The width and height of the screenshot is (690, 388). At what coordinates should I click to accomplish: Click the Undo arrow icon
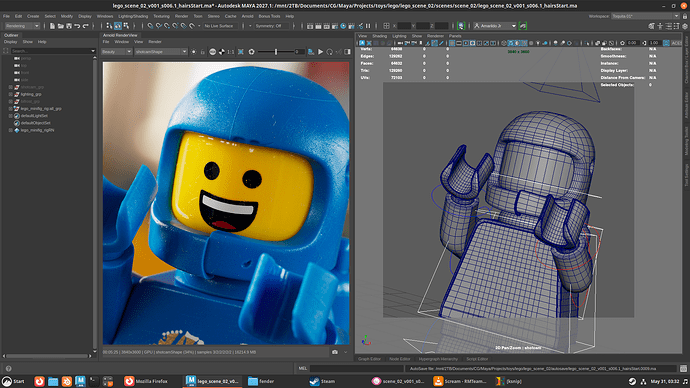coord(77,26)
